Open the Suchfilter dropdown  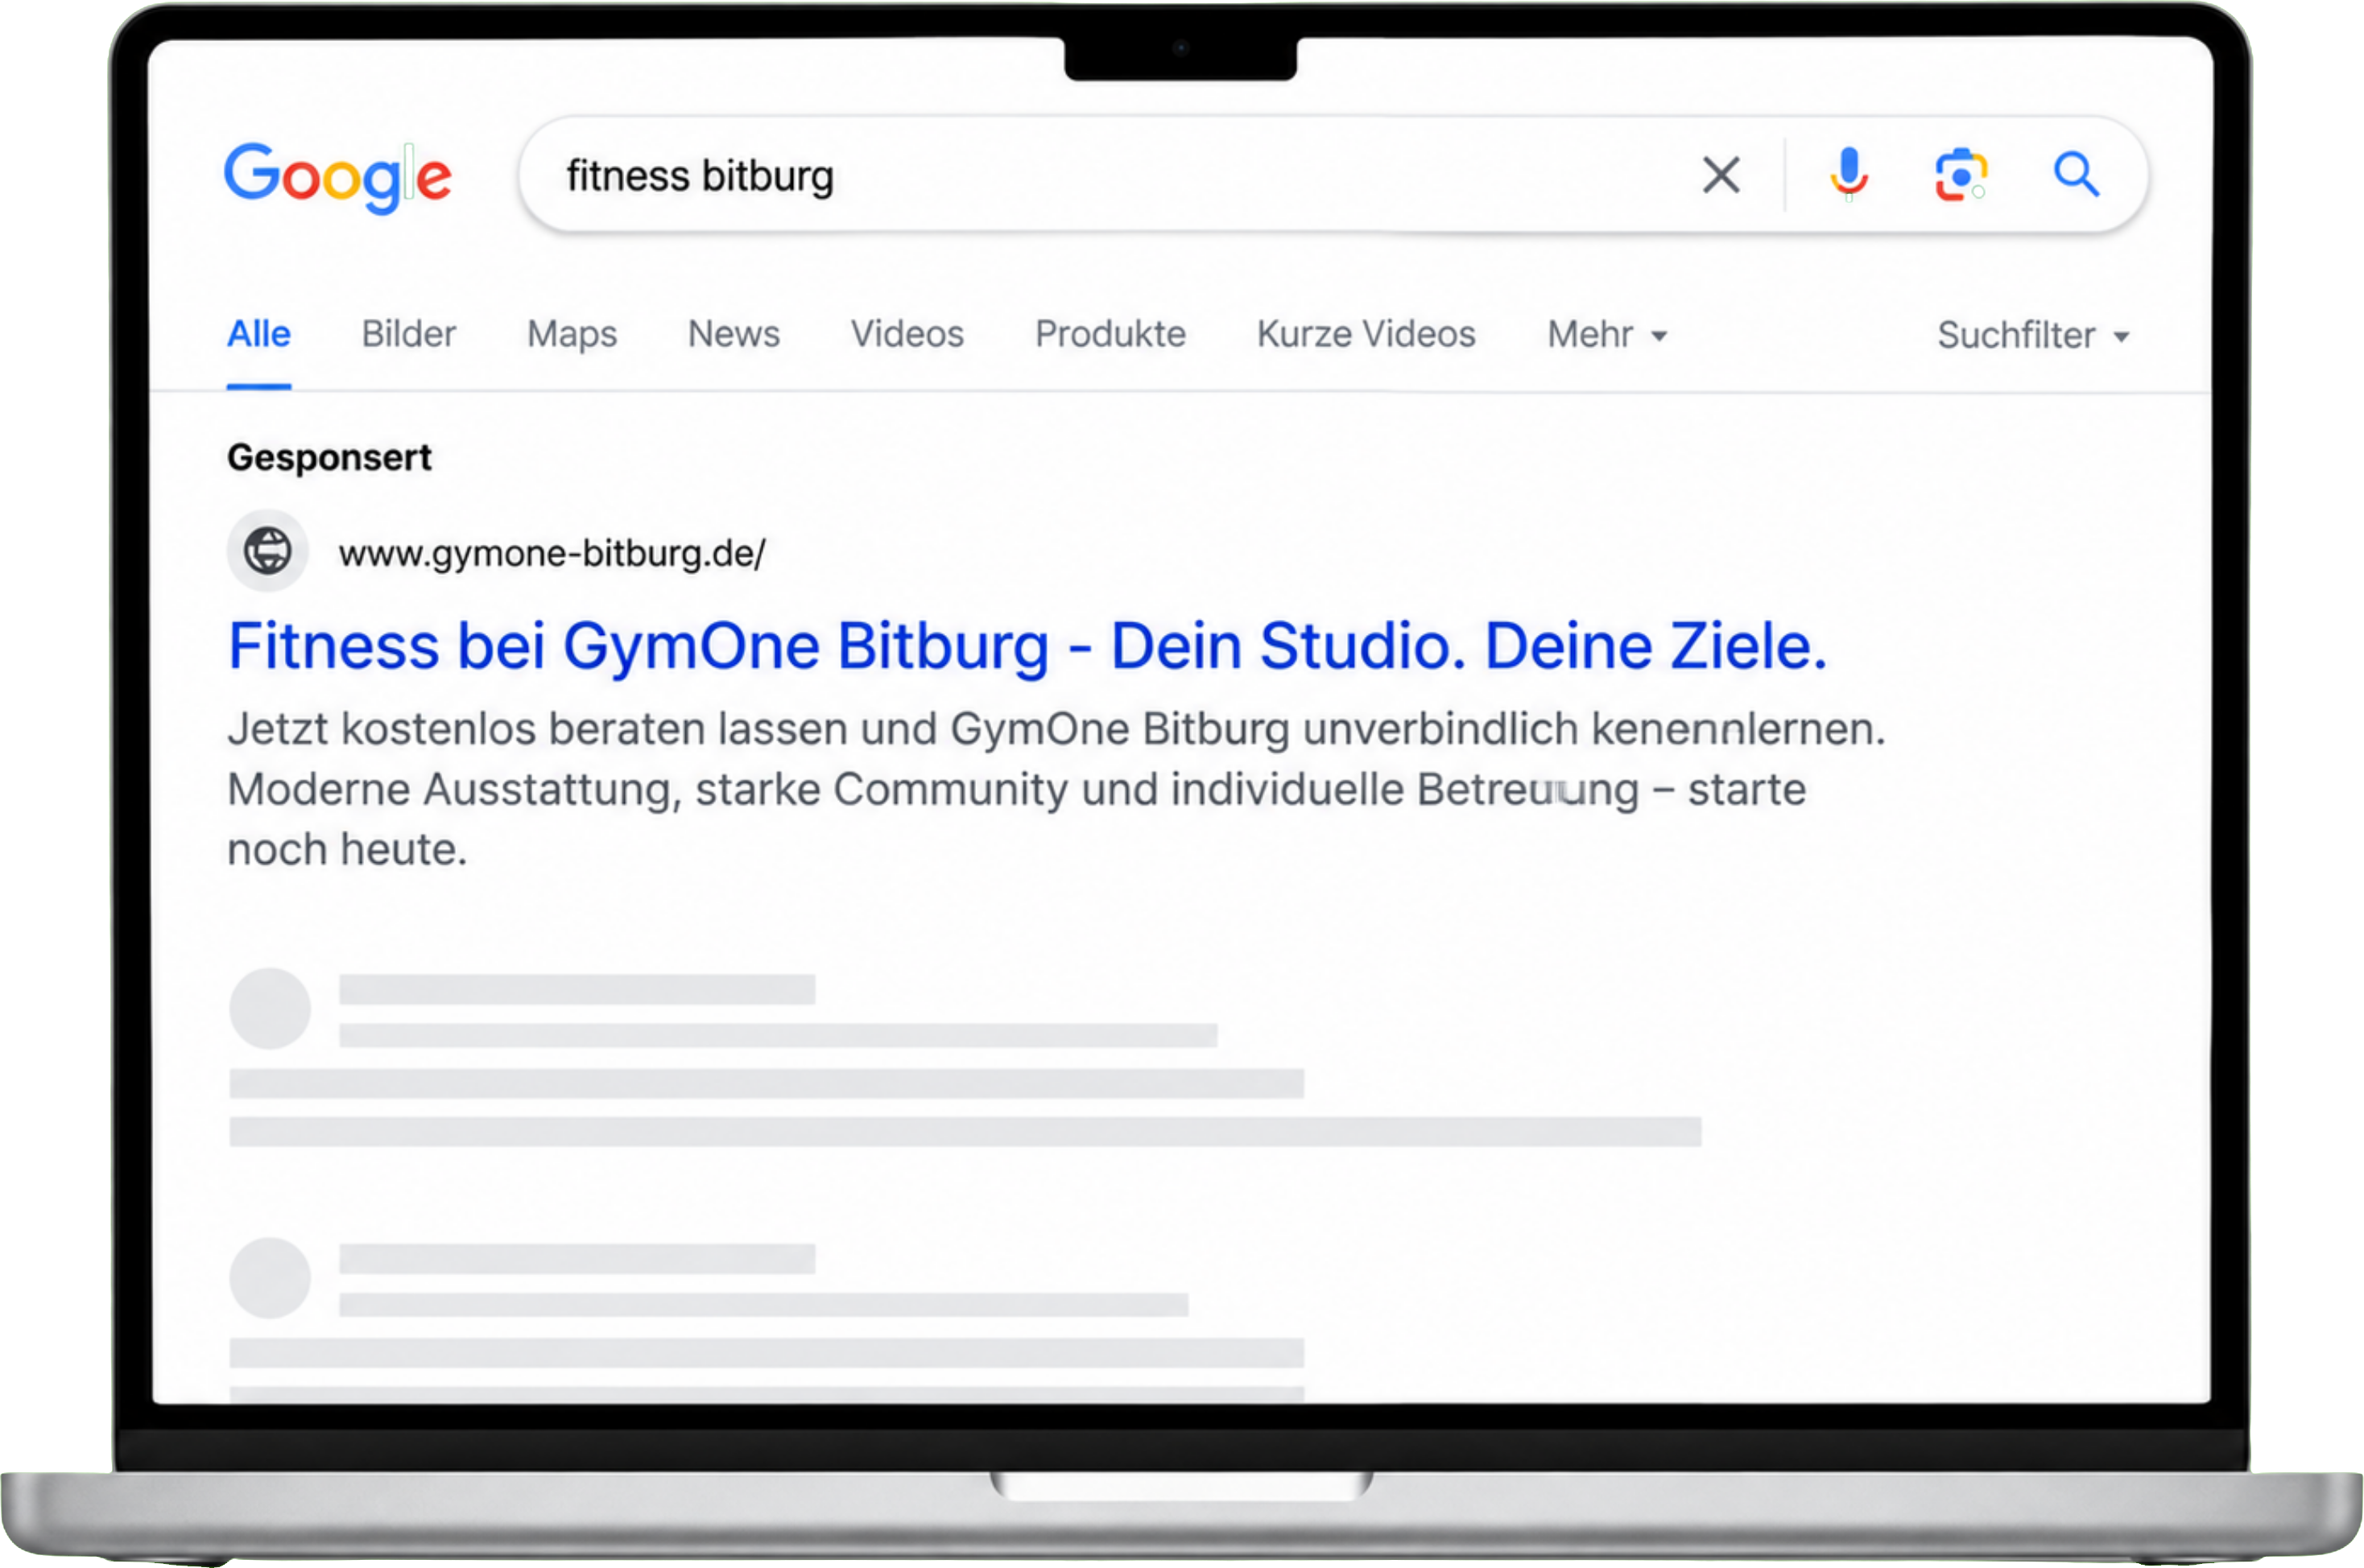tap(2033, 336)
